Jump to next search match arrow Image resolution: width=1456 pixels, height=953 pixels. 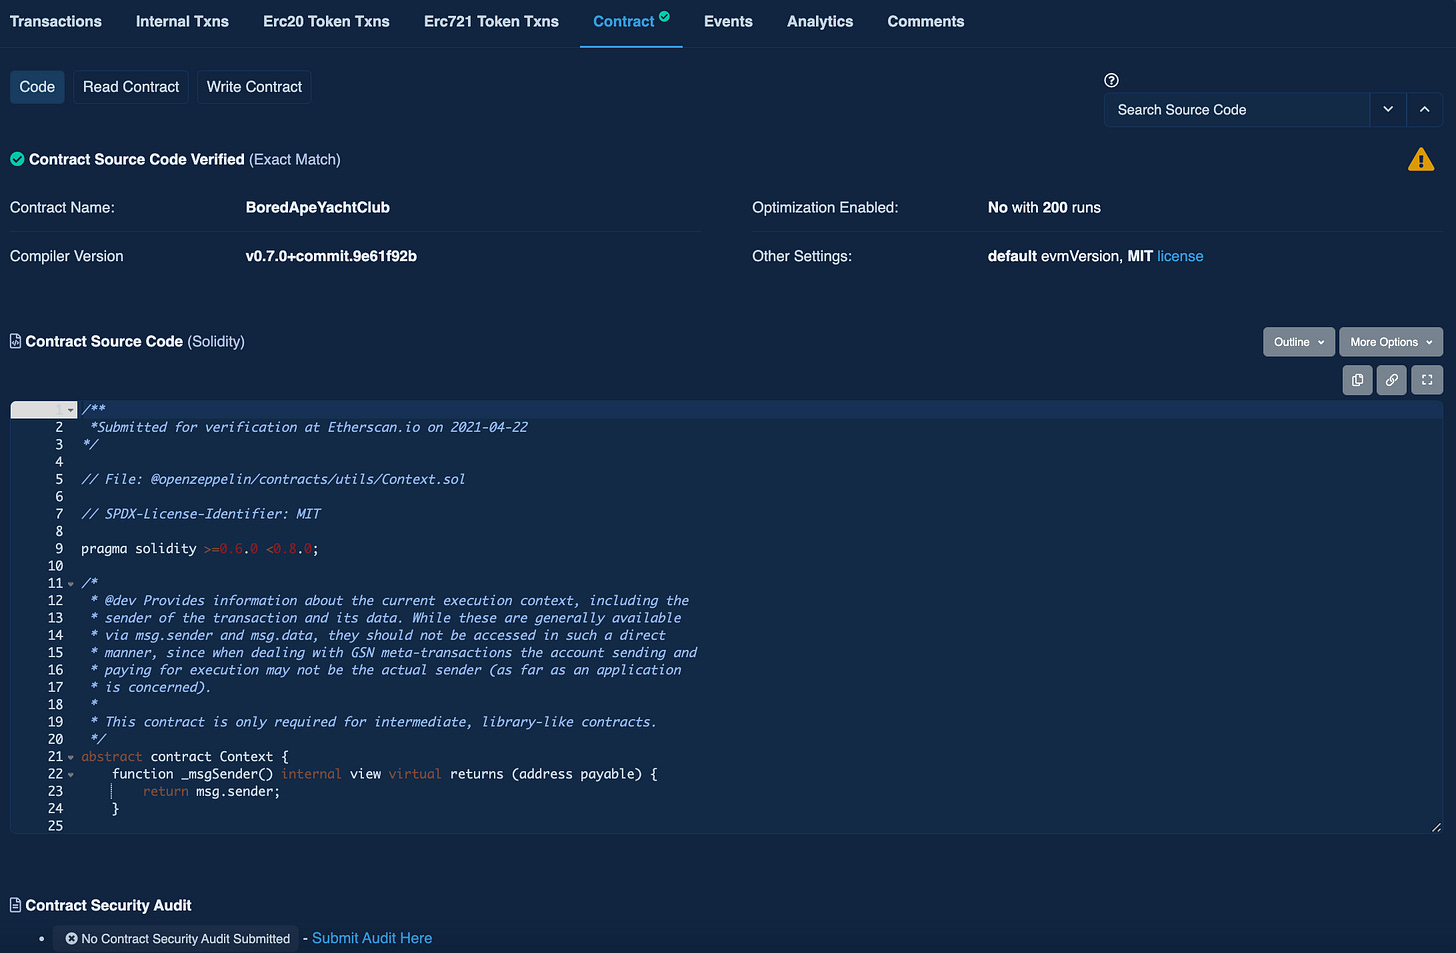pyautogui.click(x=1388, y=110)
